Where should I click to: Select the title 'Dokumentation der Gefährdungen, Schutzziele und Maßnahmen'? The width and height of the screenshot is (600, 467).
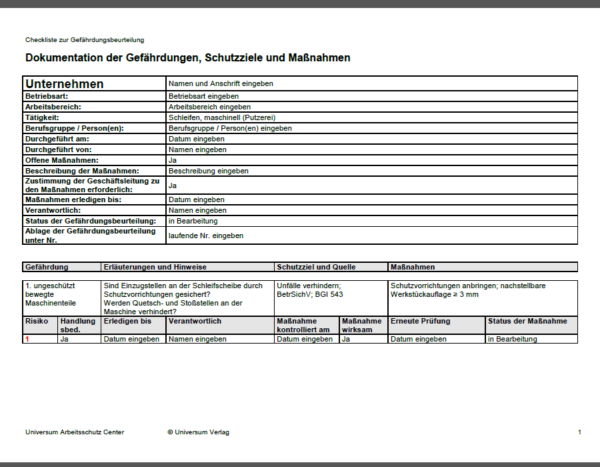pos(188,58)
